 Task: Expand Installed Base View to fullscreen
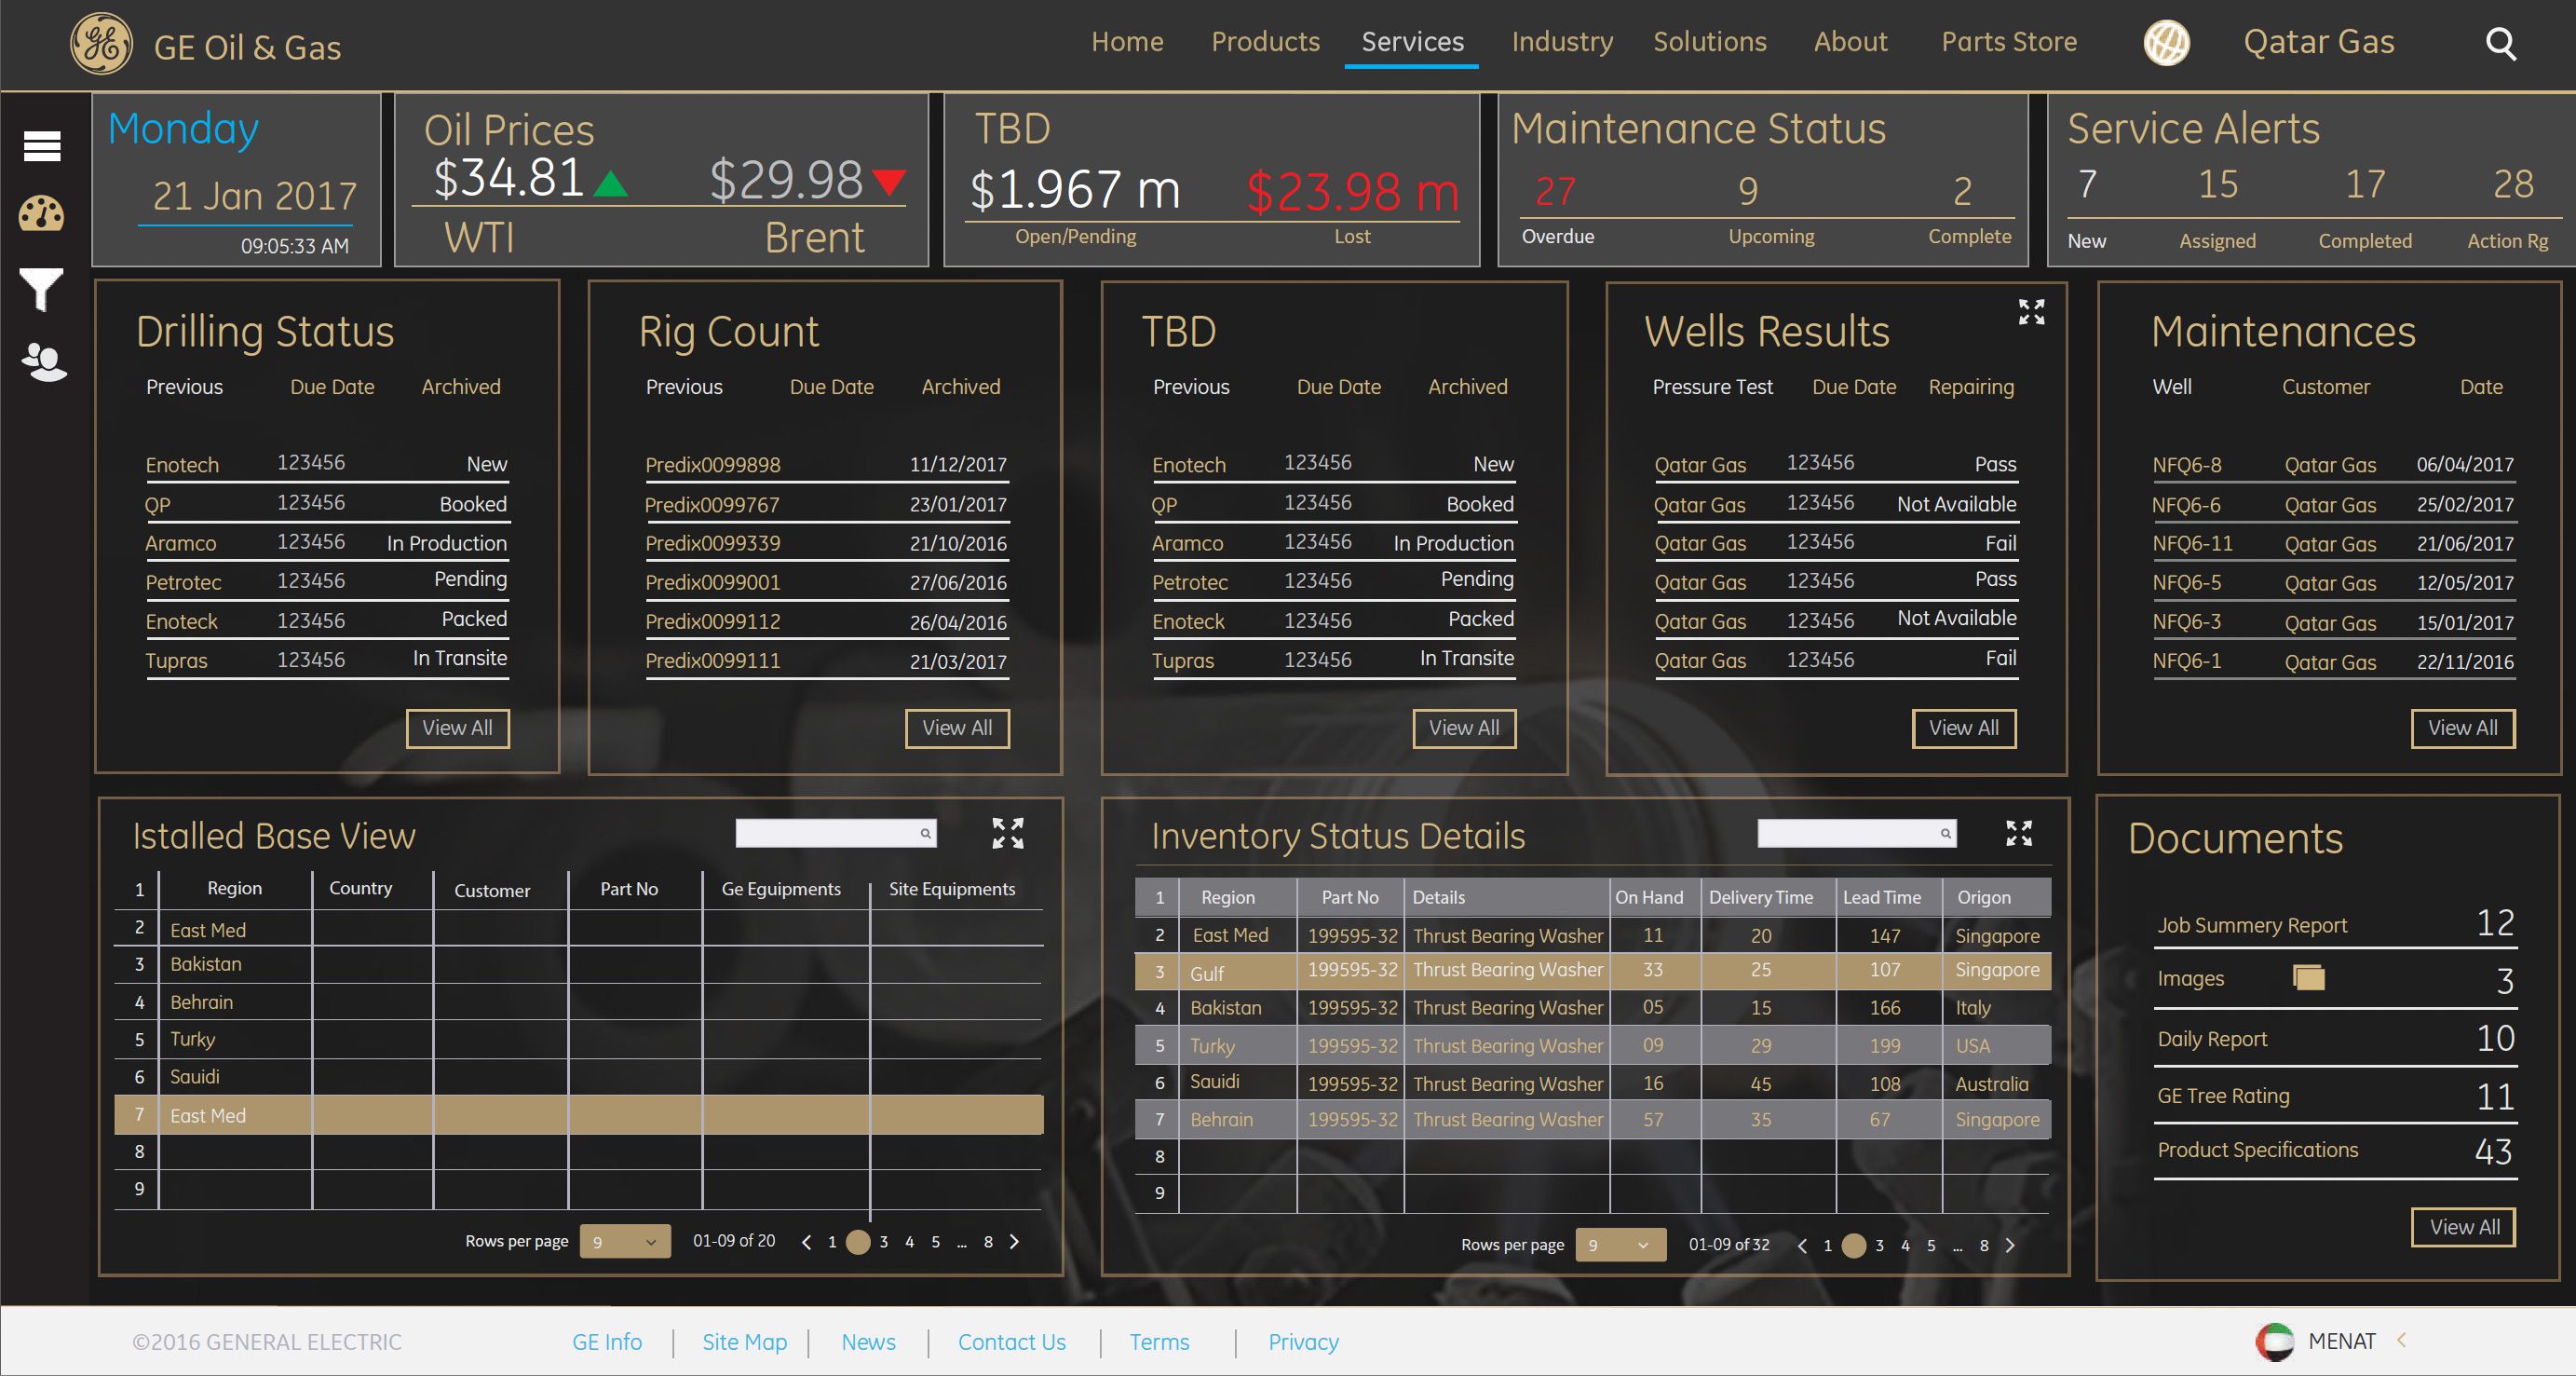(x=1007, y=833)
